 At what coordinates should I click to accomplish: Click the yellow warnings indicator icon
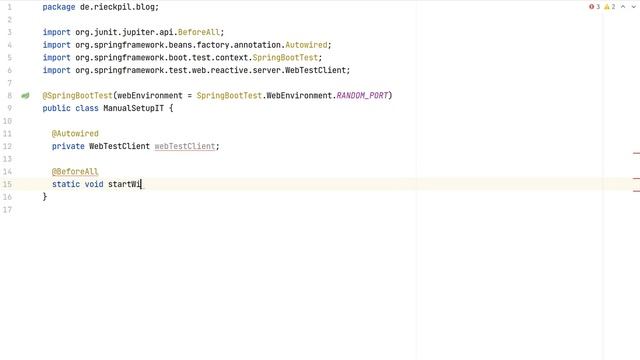pos(607,7)
